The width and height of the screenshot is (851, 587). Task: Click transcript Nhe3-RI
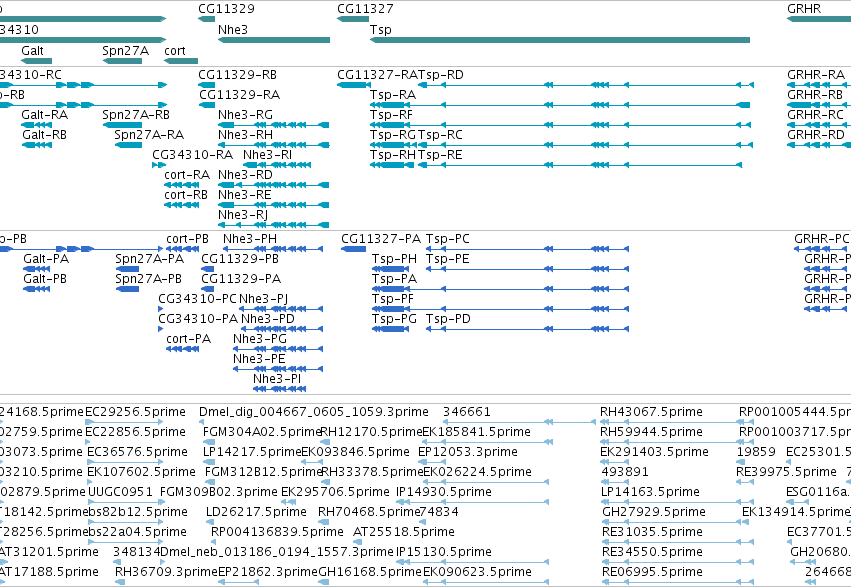click(268, 155)
